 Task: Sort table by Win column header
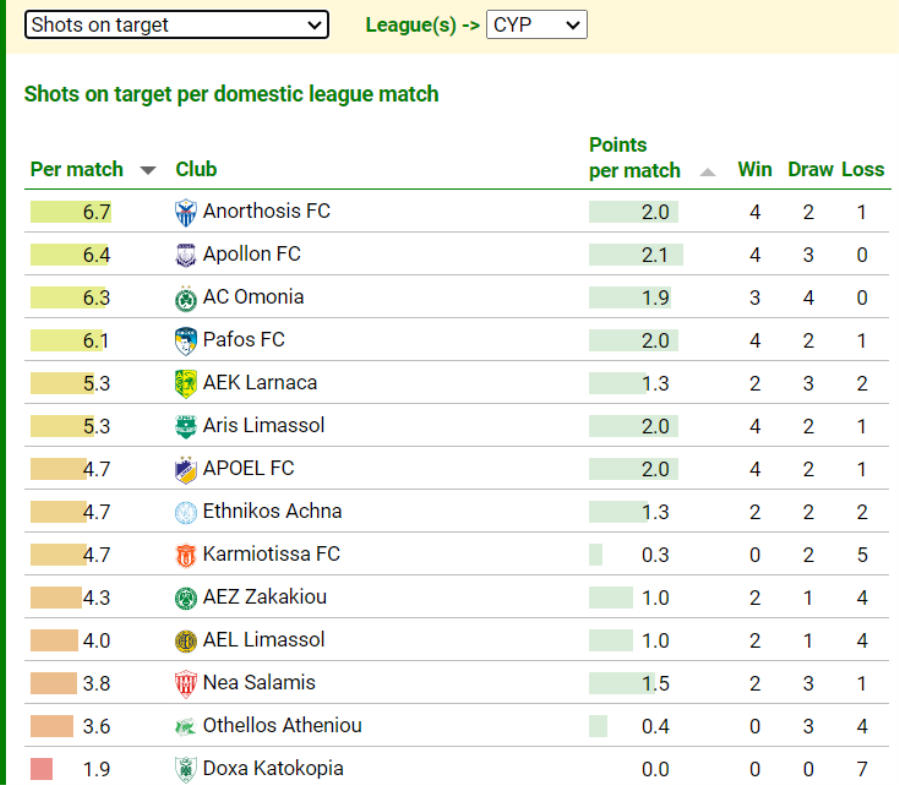point(754,169)
